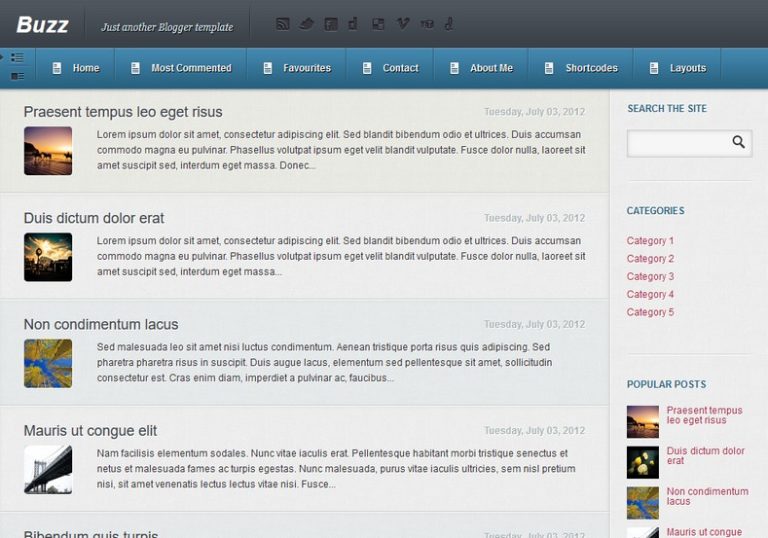
Task: Click thumbnail of 'Non condimentum lacus' post
Action: coord(48,364)
